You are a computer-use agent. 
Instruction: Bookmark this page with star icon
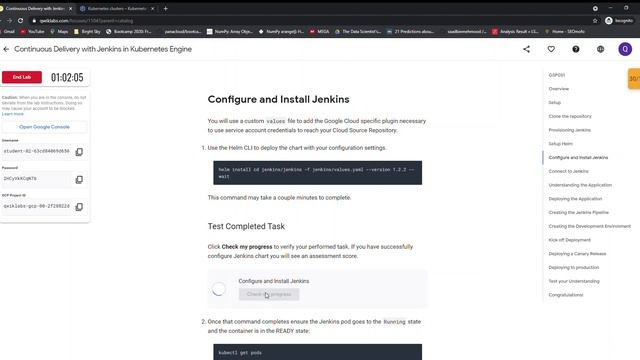click(595, 20)
